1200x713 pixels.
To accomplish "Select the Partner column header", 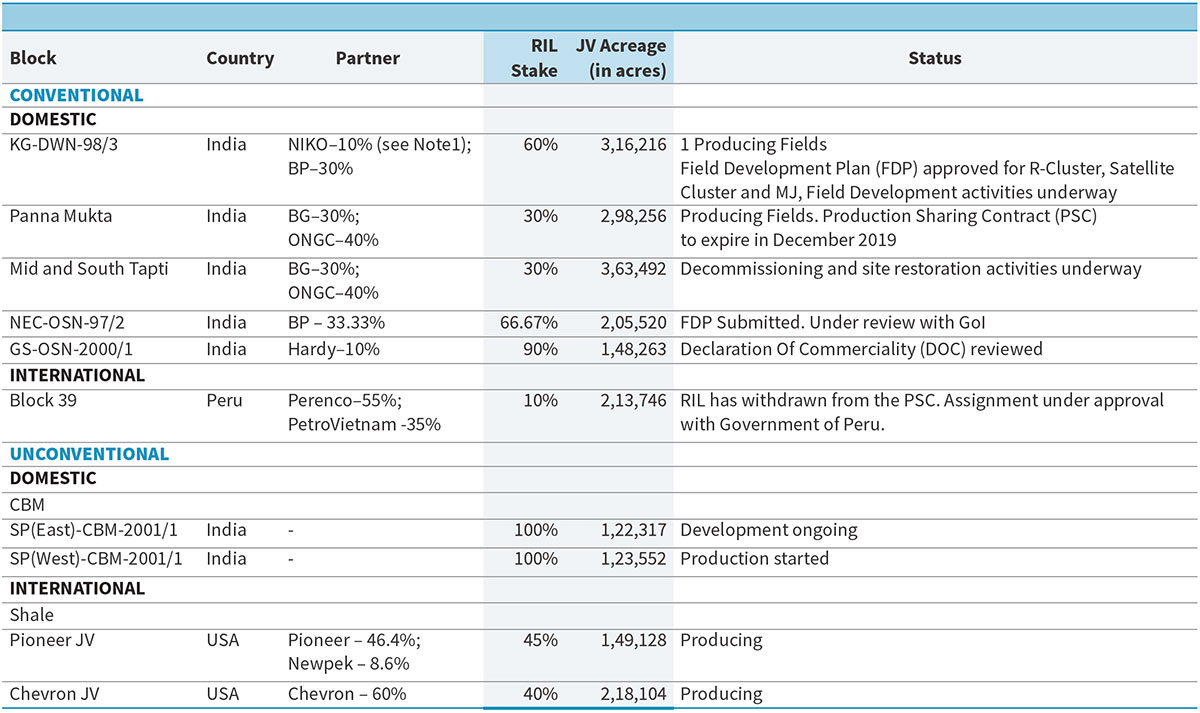I will [367, 58].
